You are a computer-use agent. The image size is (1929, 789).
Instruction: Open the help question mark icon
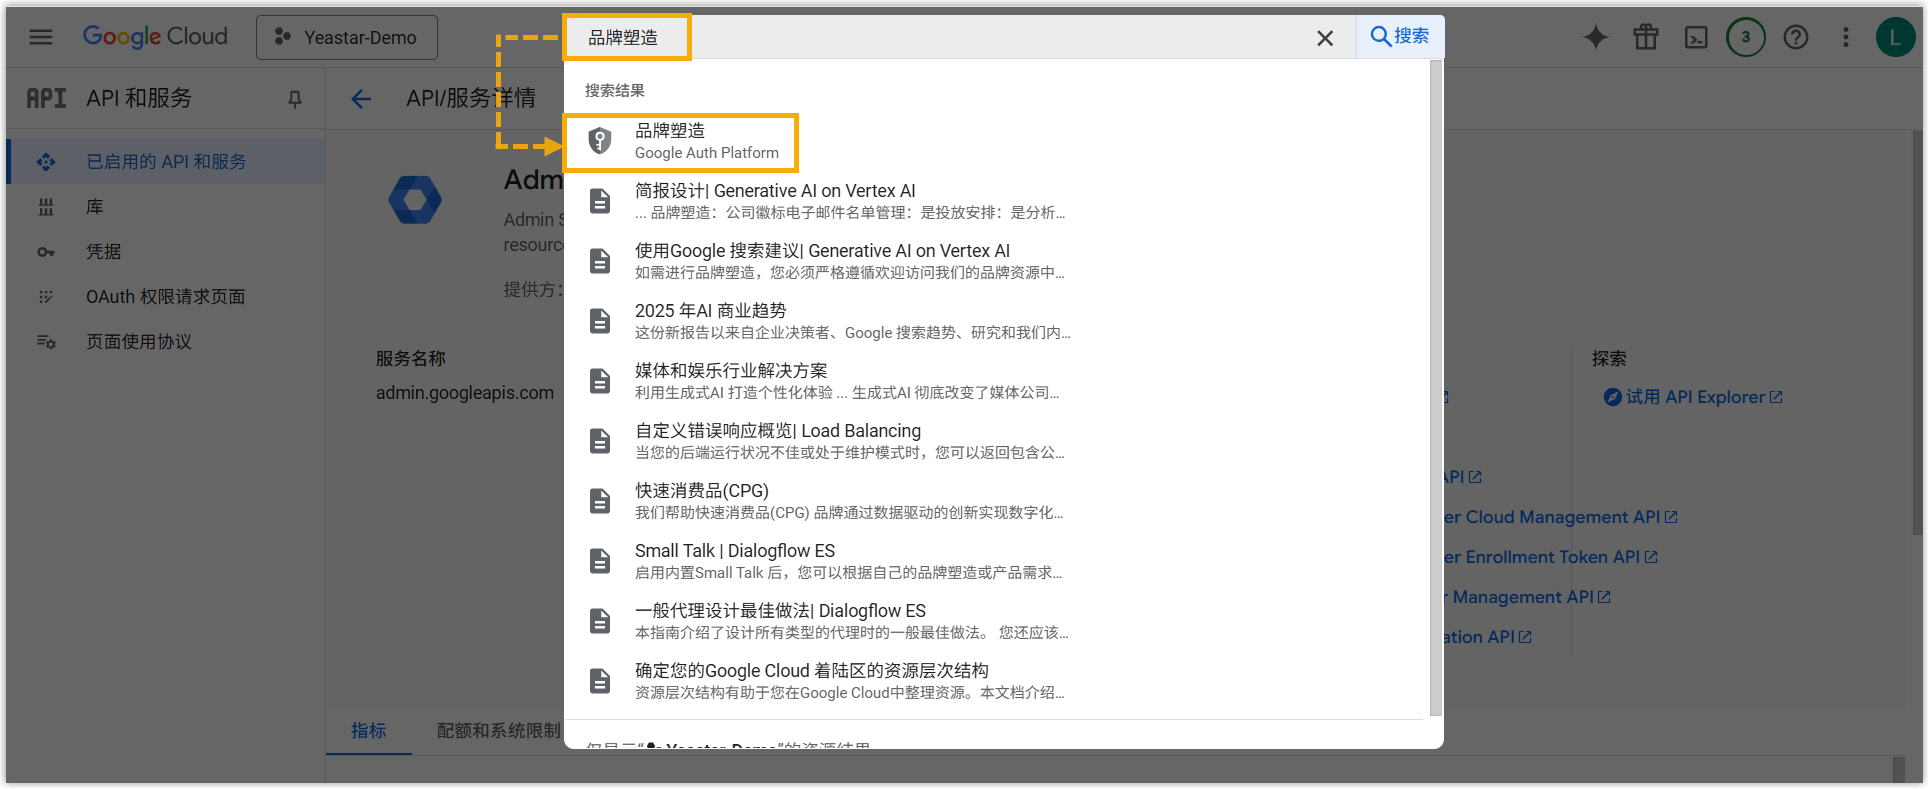coord(1796,37)
